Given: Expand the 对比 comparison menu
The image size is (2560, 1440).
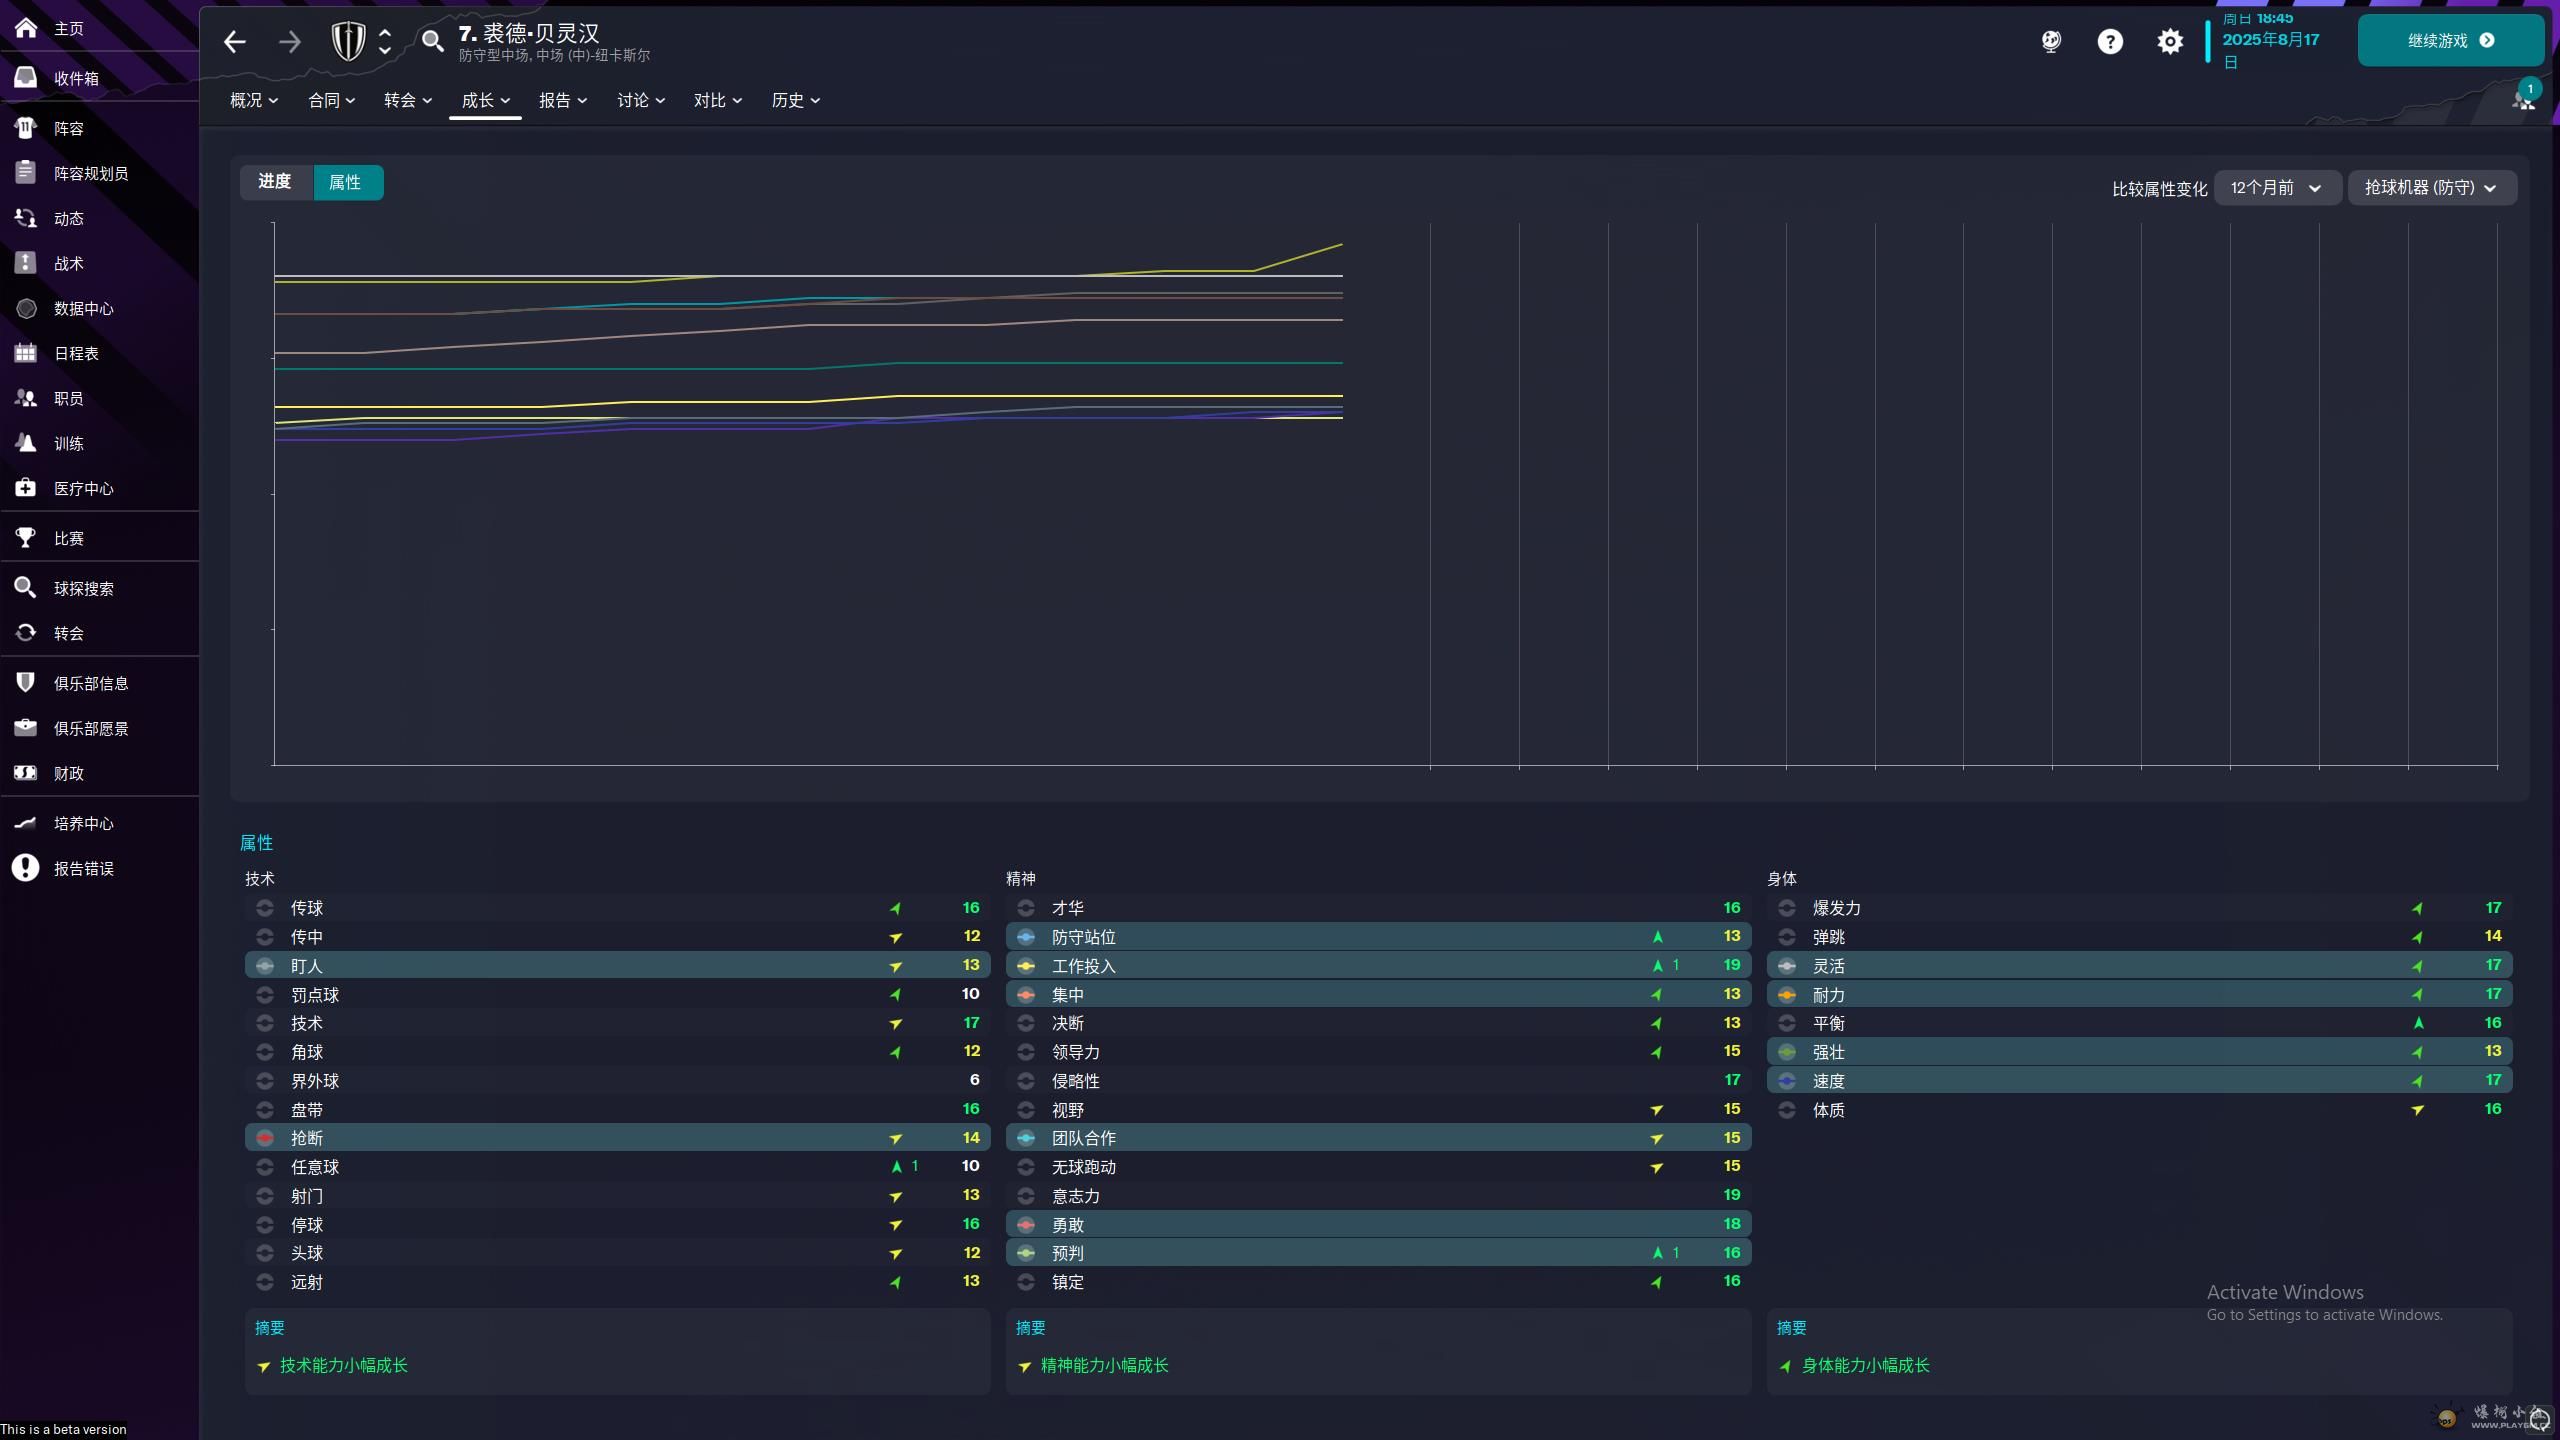Looking at the screenshot, I should click(x=718, y=100).
